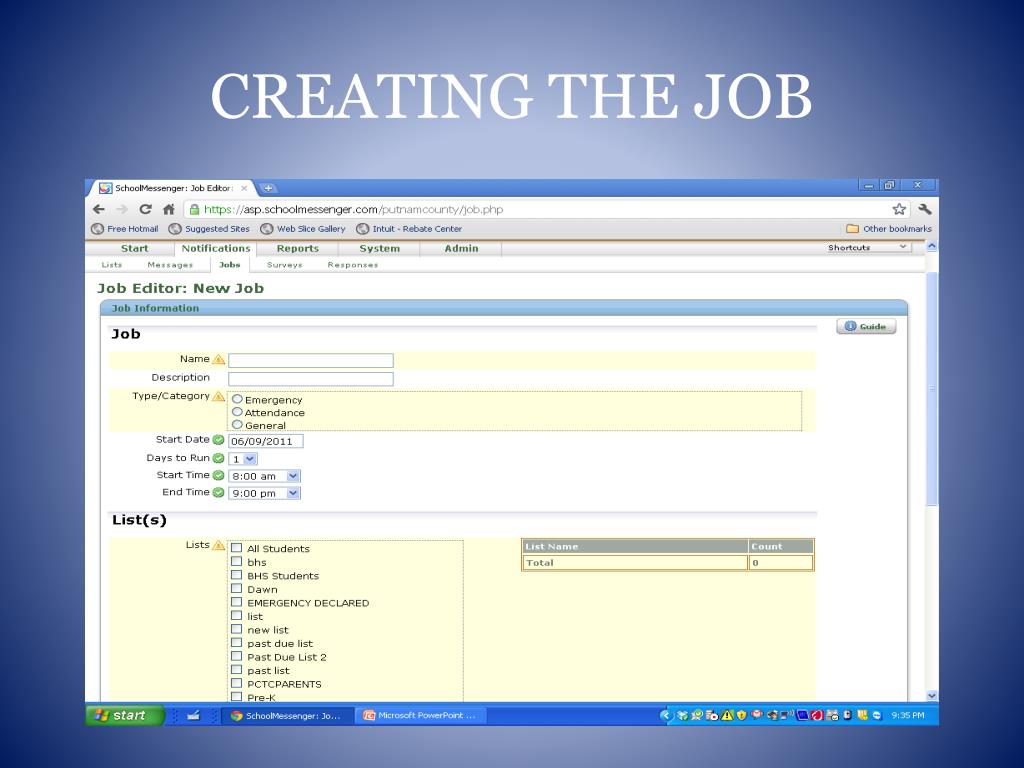Bookmark page with star icon

click(899, 210)
